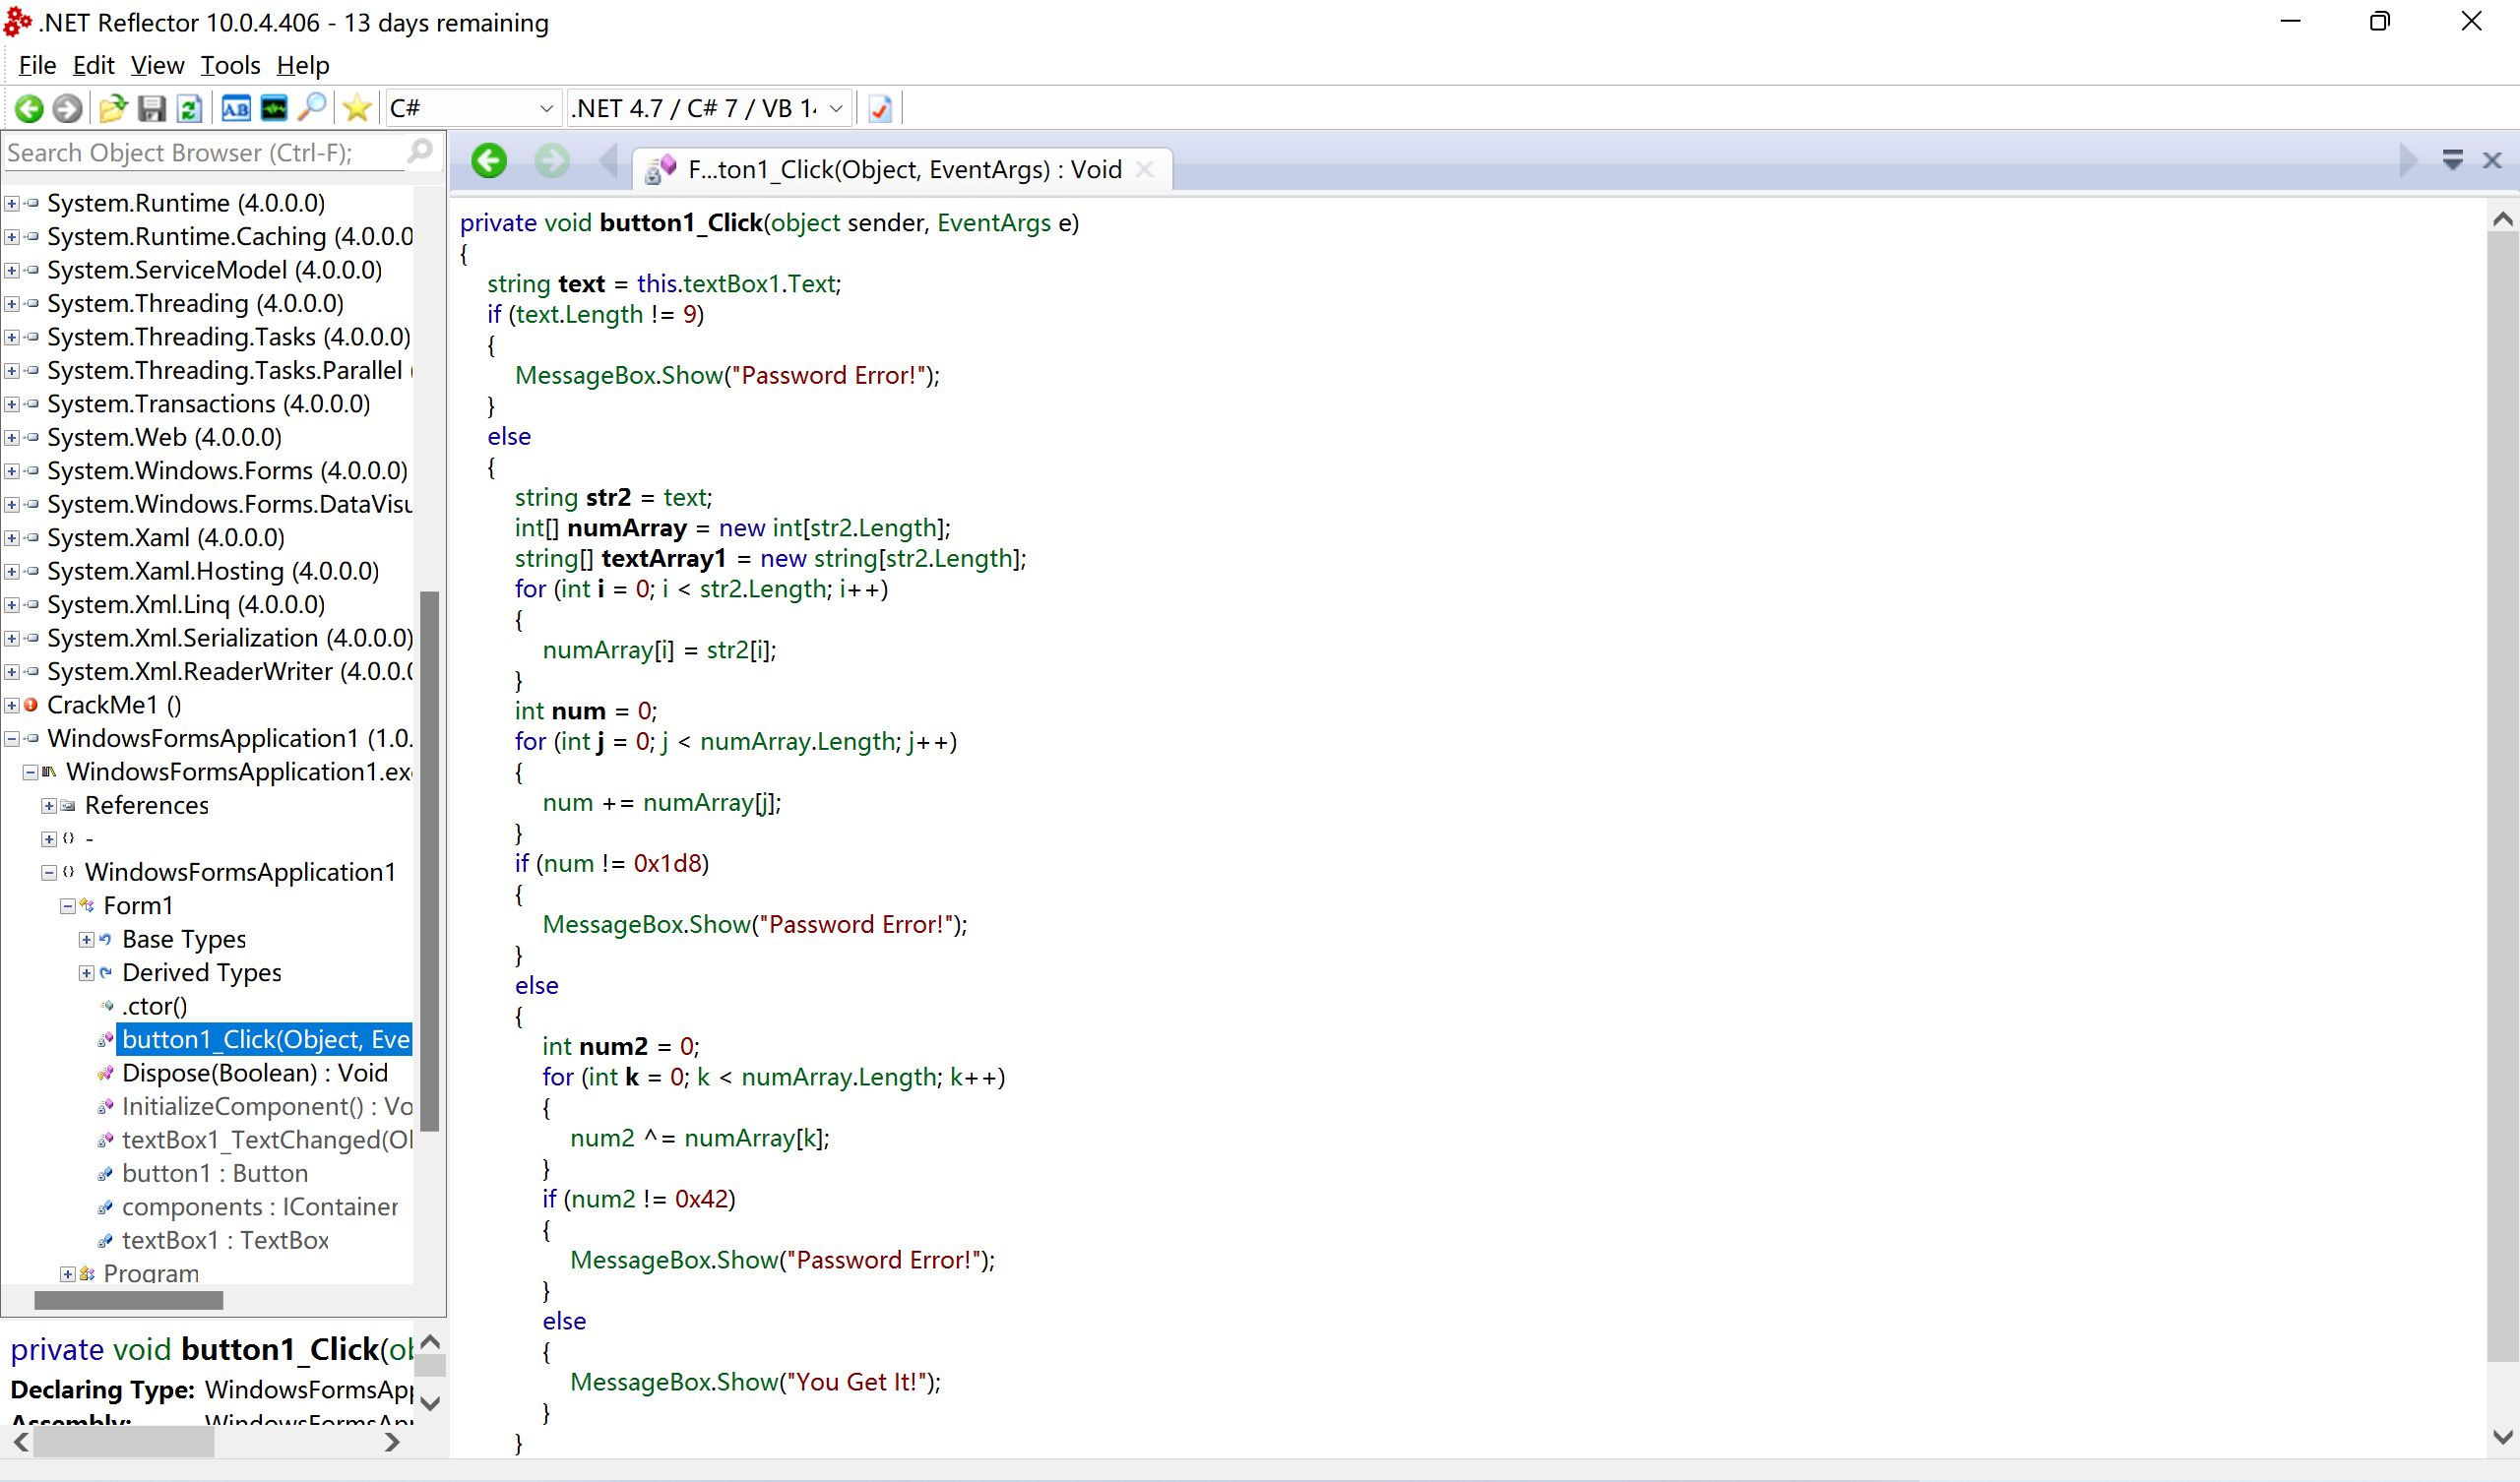Image resolution: width=2520 pixels, height=1482 pixels.
Task: Expand the System.Runtime (4.0.0.0) node
Action: [x=12, y=203]
